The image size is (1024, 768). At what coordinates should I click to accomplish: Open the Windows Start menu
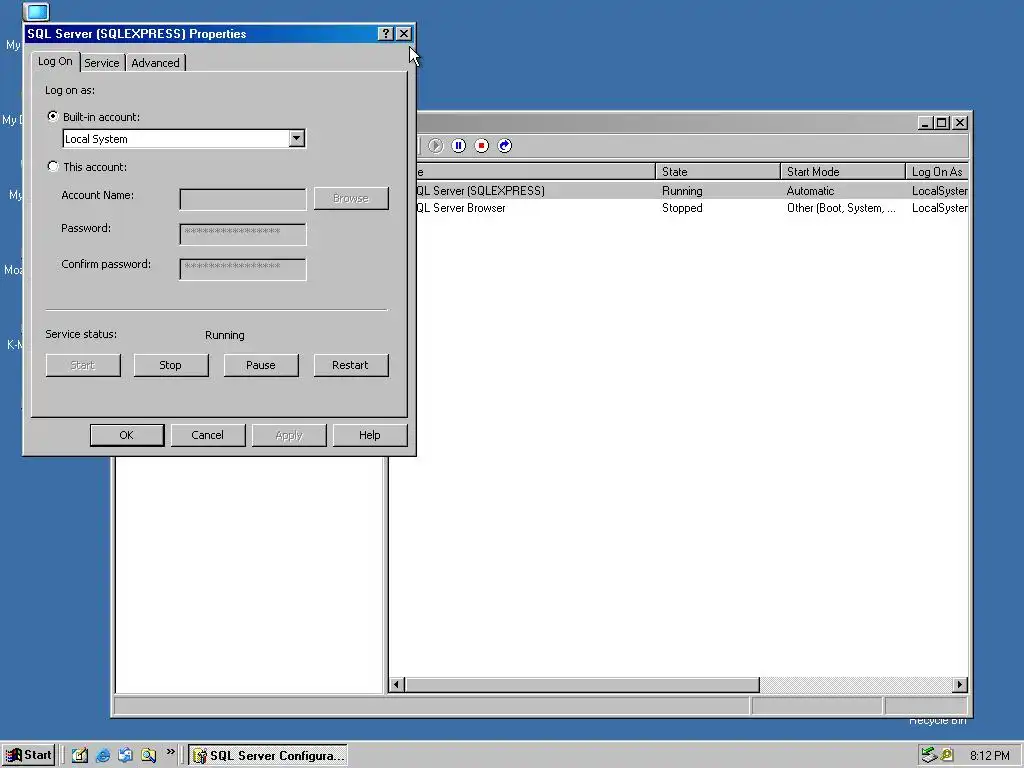click(28, 755)
